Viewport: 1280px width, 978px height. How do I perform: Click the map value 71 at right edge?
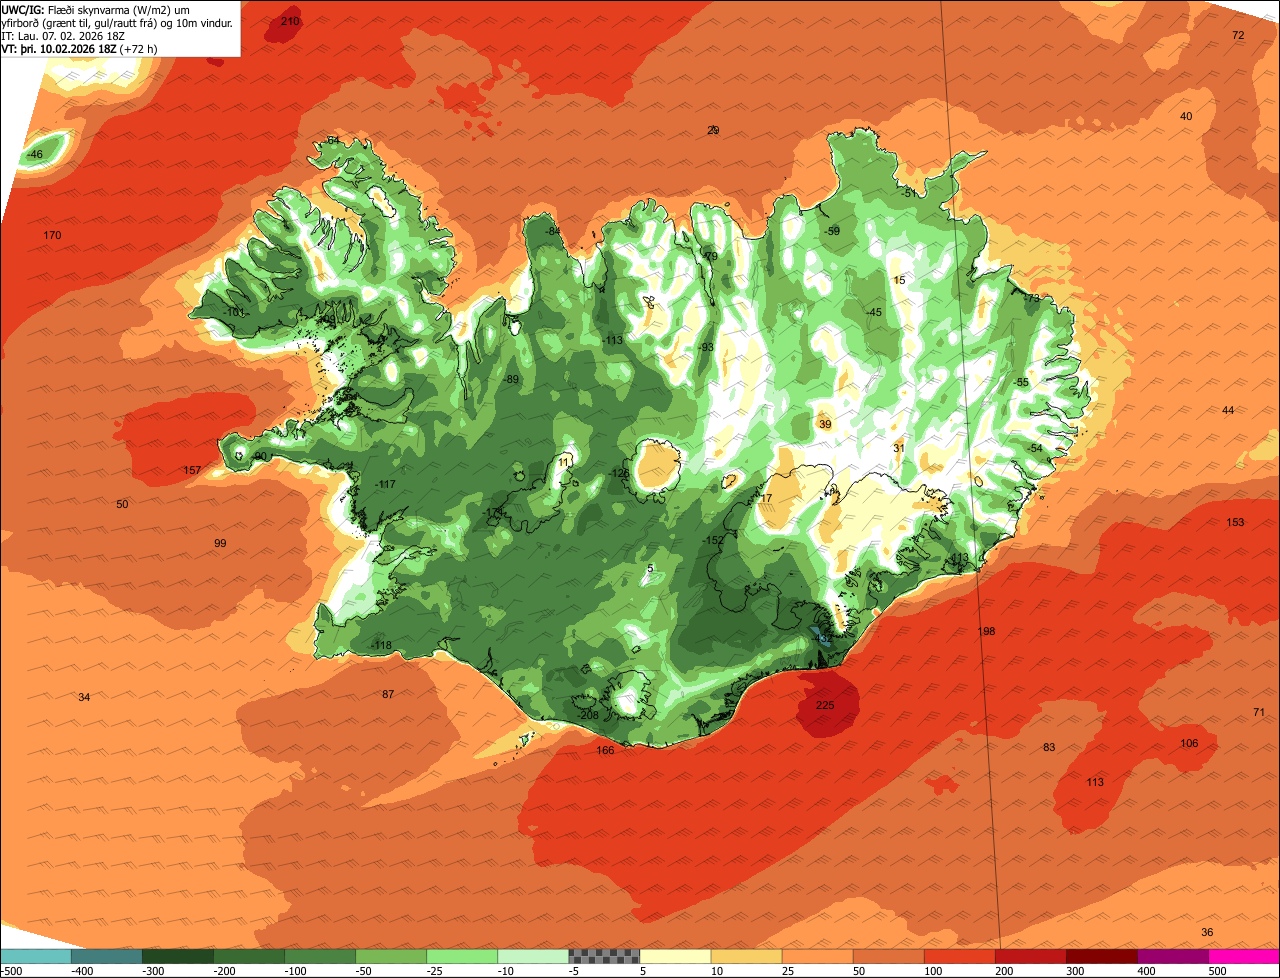point(1259,712)
